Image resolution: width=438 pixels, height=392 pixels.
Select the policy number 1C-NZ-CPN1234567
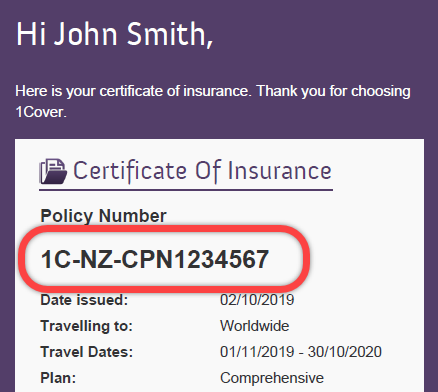[155, 259]
